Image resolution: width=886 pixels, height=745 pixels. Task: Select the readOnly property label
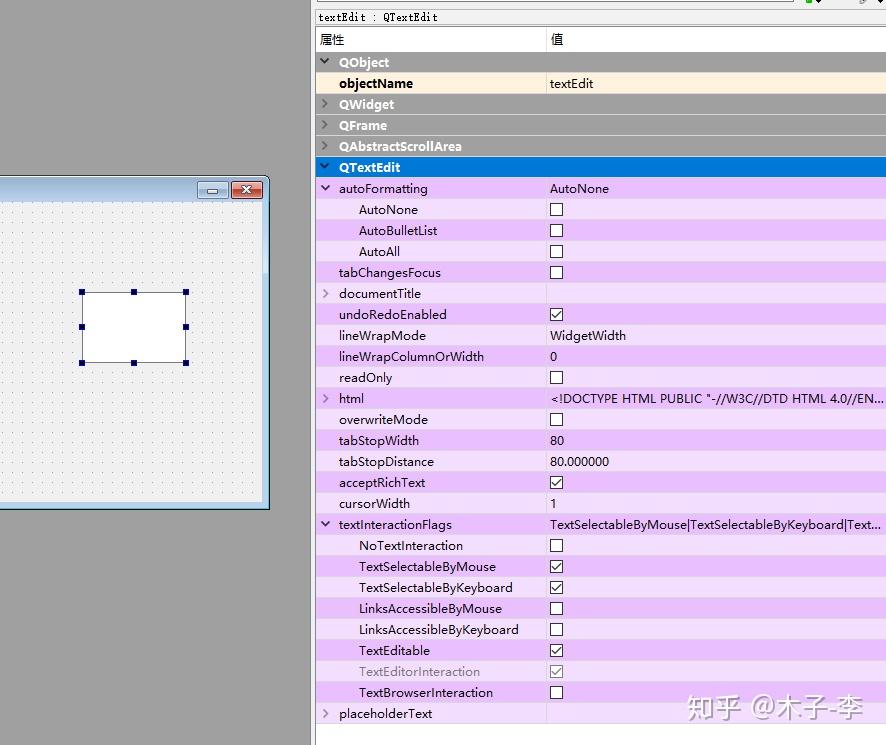pyautogui.click(x=365, y=378)
